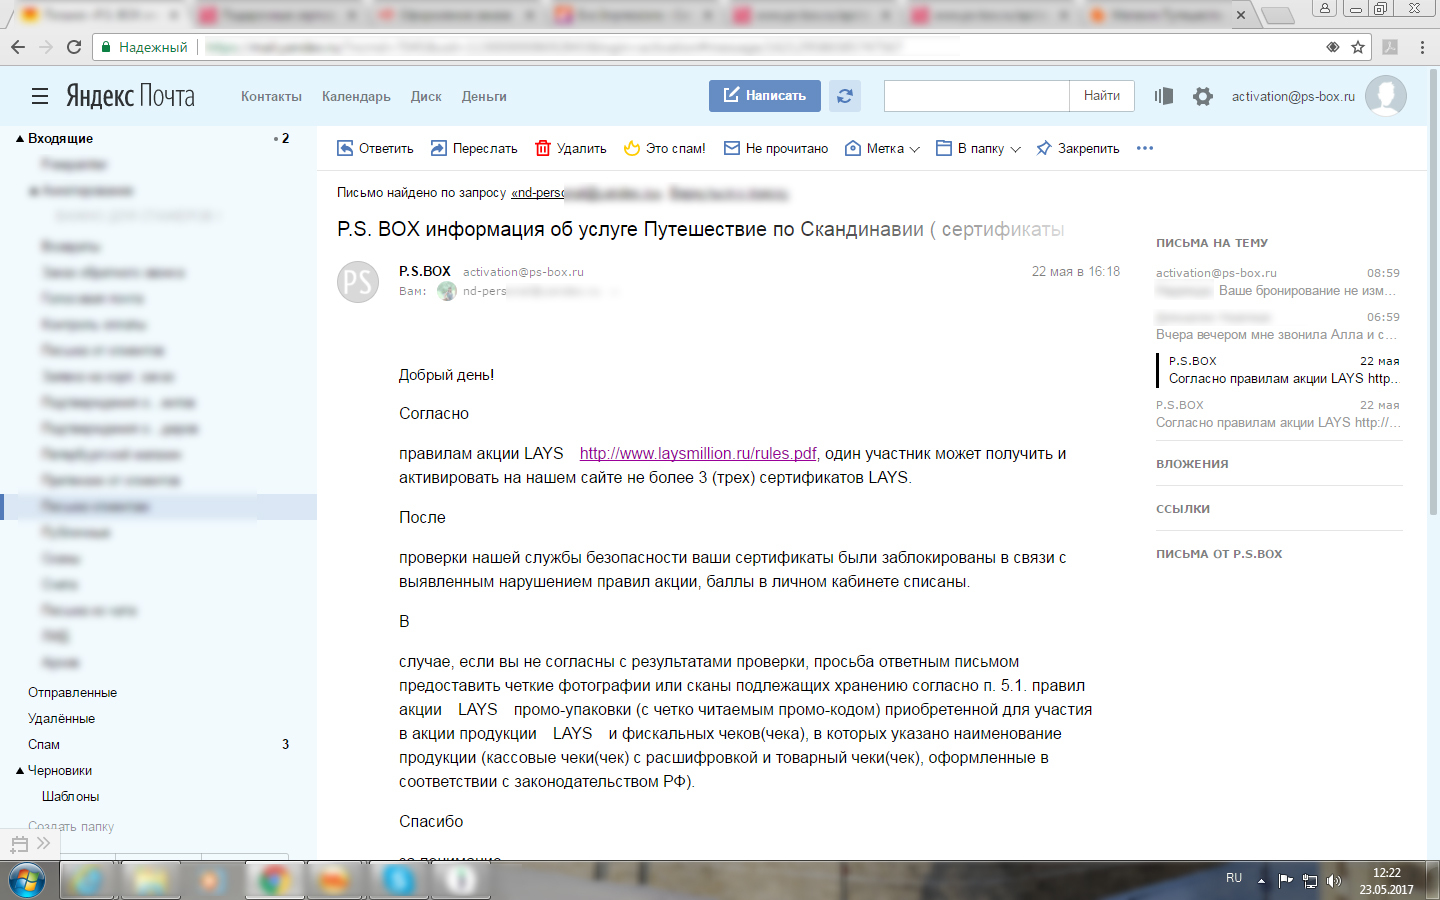The height and width of the screenshot is (900, 1440).
Task: Open the more actions ellipsis menu
Action: click(1145, 148)
